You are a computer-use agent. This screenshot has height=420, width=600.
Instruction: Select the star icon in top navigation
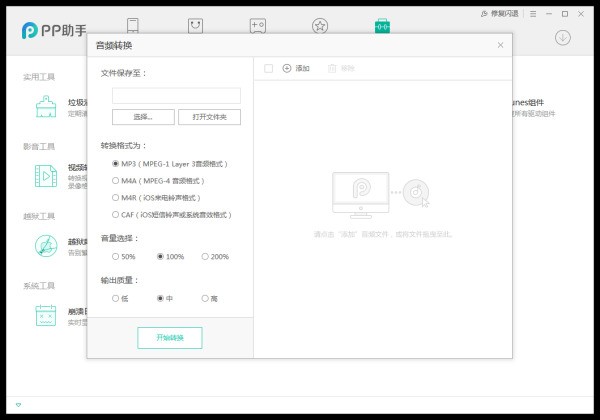pos(319,25)
